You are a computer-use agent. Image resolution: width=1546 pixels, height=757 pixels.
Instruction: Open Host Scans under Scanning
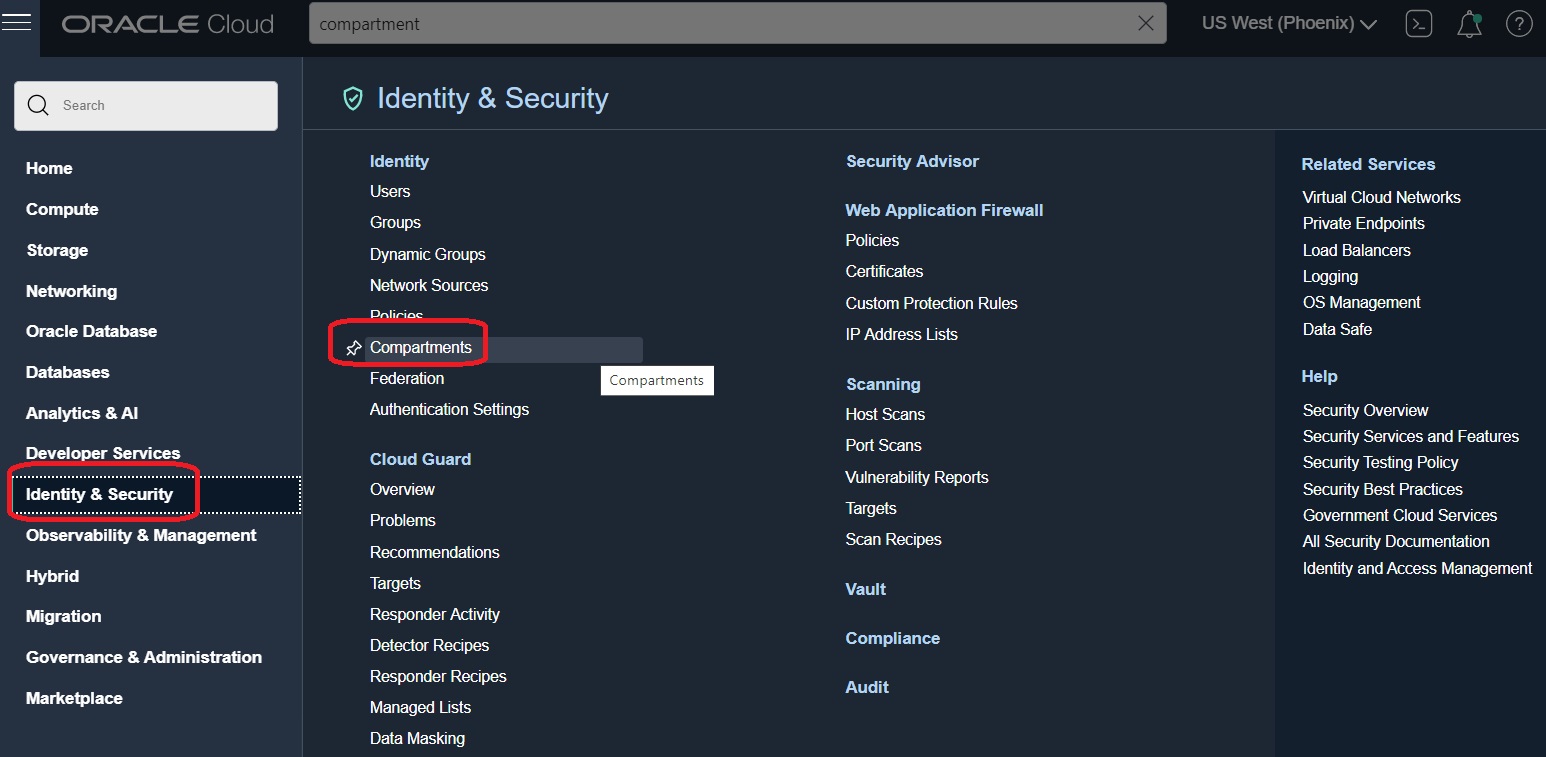point(885,414)
